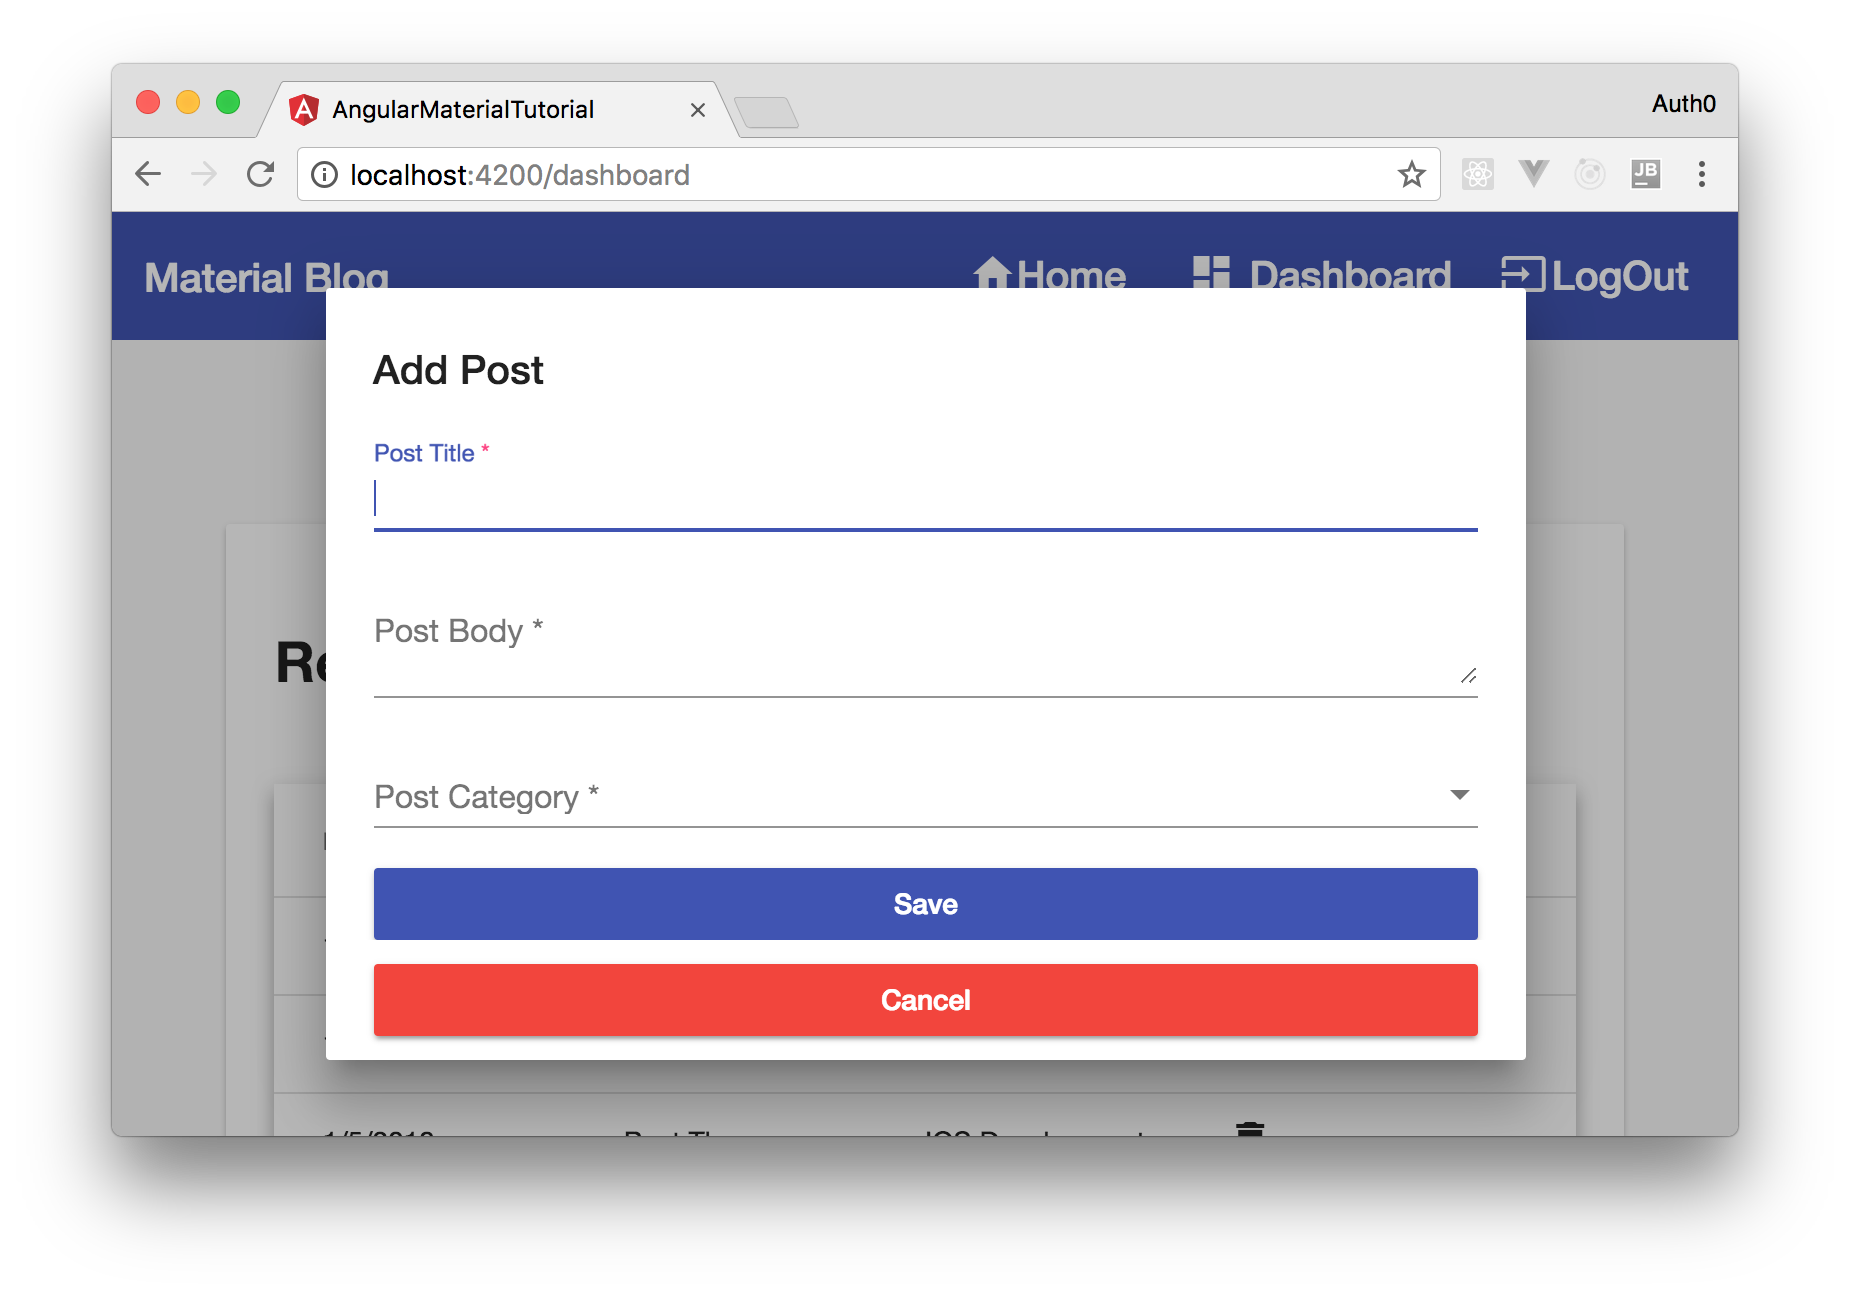
Task: Click the localhost address bar URL
Action: pyautogui.click(x=520, y=175)
